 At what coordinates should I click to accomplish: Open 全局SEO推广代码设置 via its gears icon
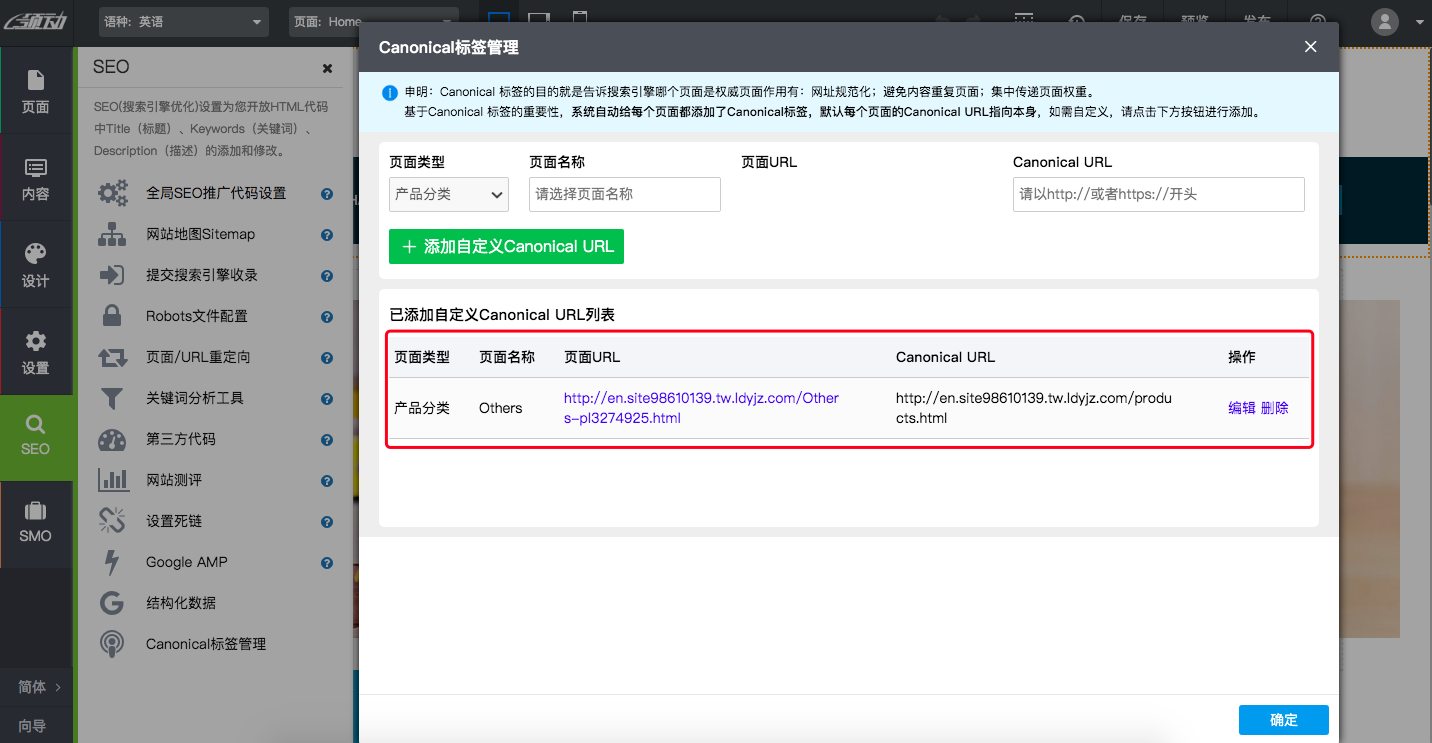pyautogui.click(x=111, y=192)
